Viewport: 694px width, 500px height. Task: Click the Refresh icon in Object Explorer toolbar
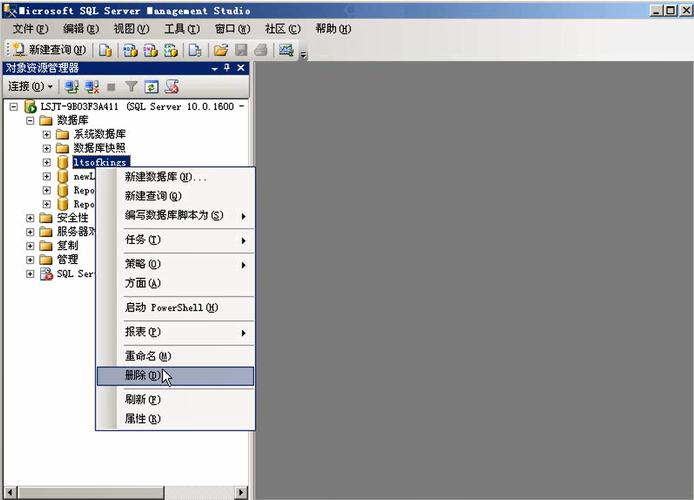[x=151, y=87]
